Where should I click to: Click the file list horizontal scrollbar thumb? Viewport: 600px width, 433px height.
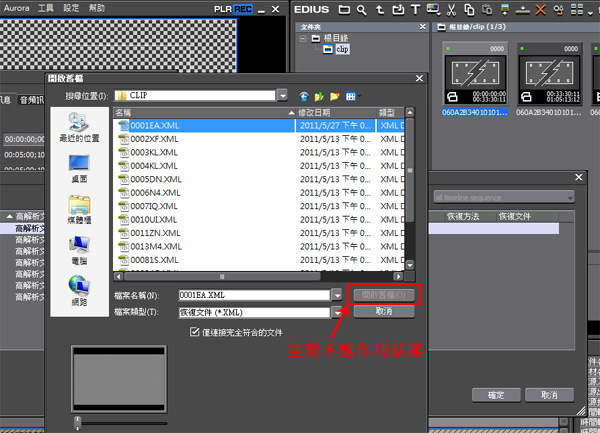[222, 276]
